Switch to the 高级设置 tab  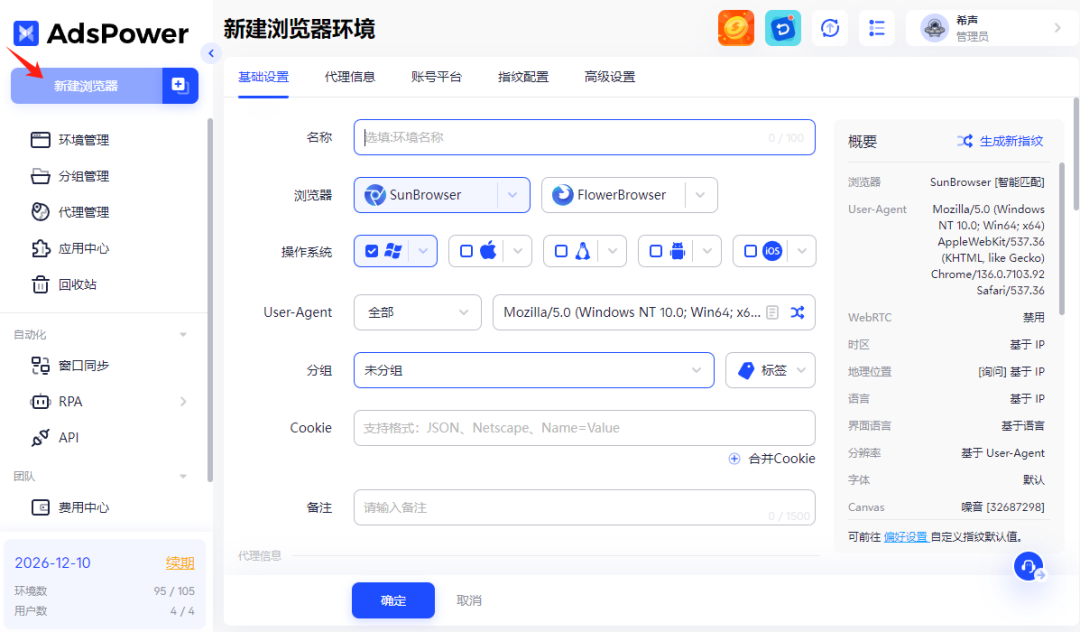click(610, 77)
